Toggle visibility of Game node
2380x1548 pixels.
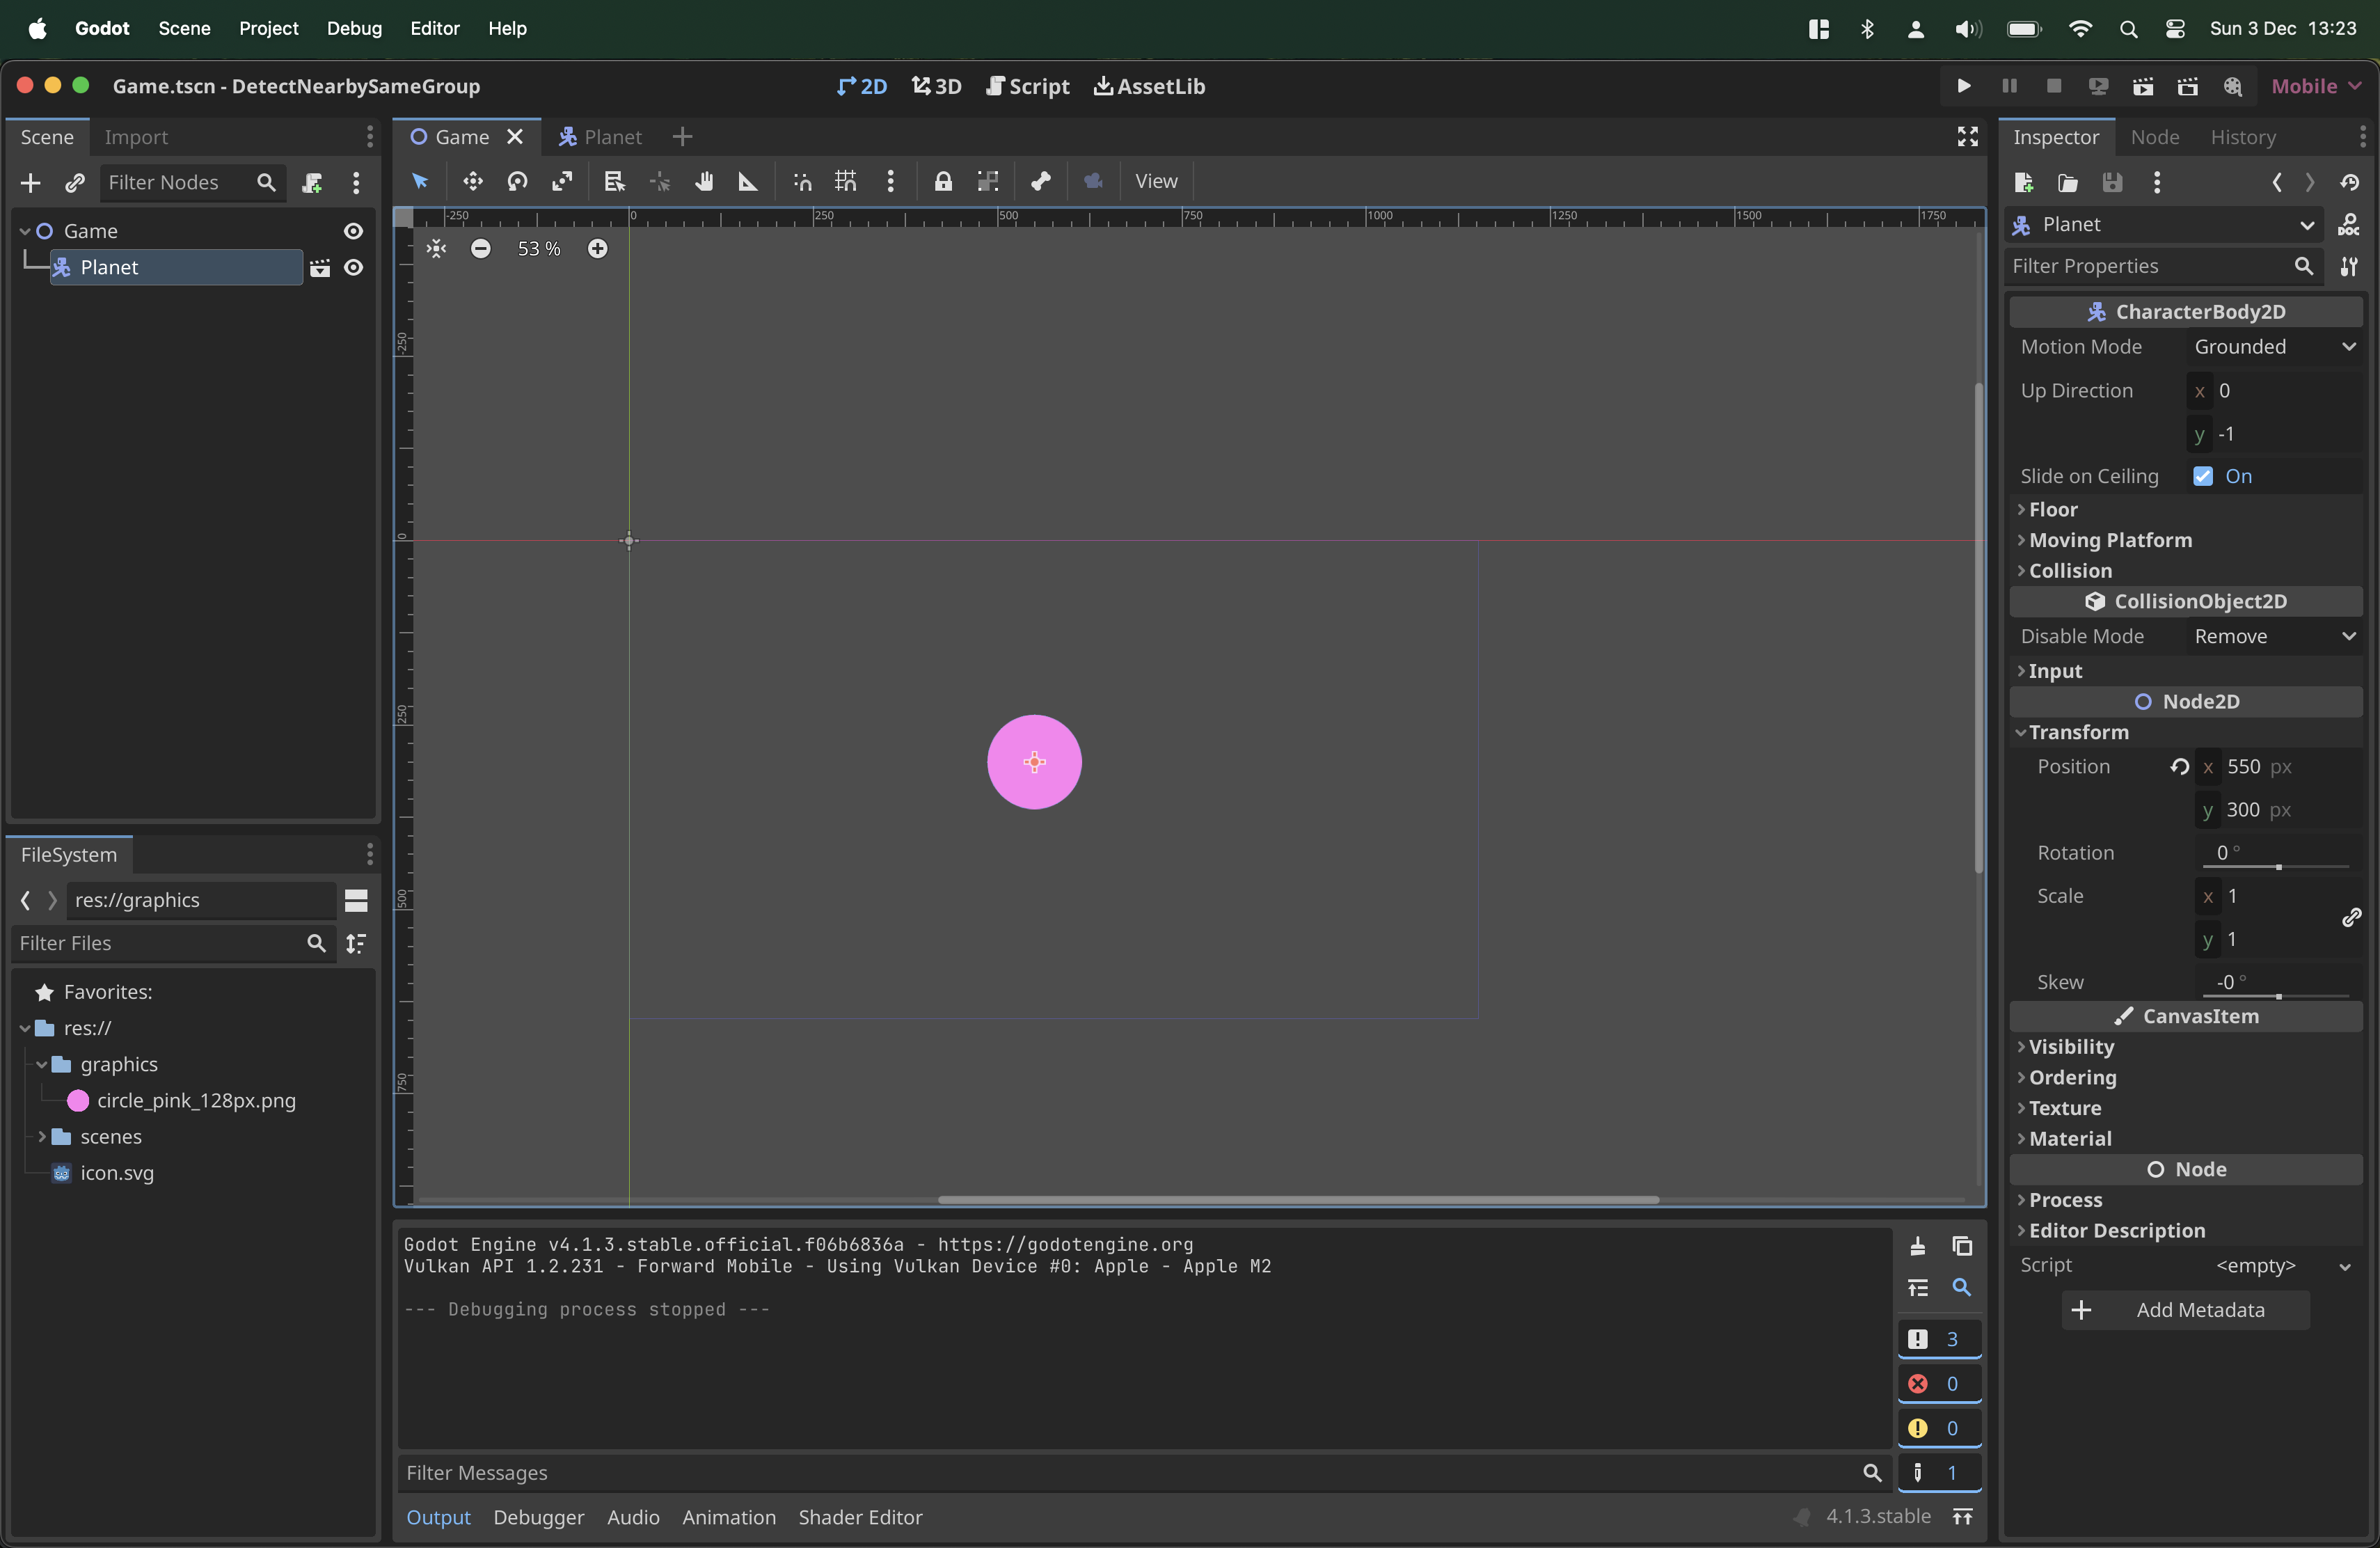(353, 231)
